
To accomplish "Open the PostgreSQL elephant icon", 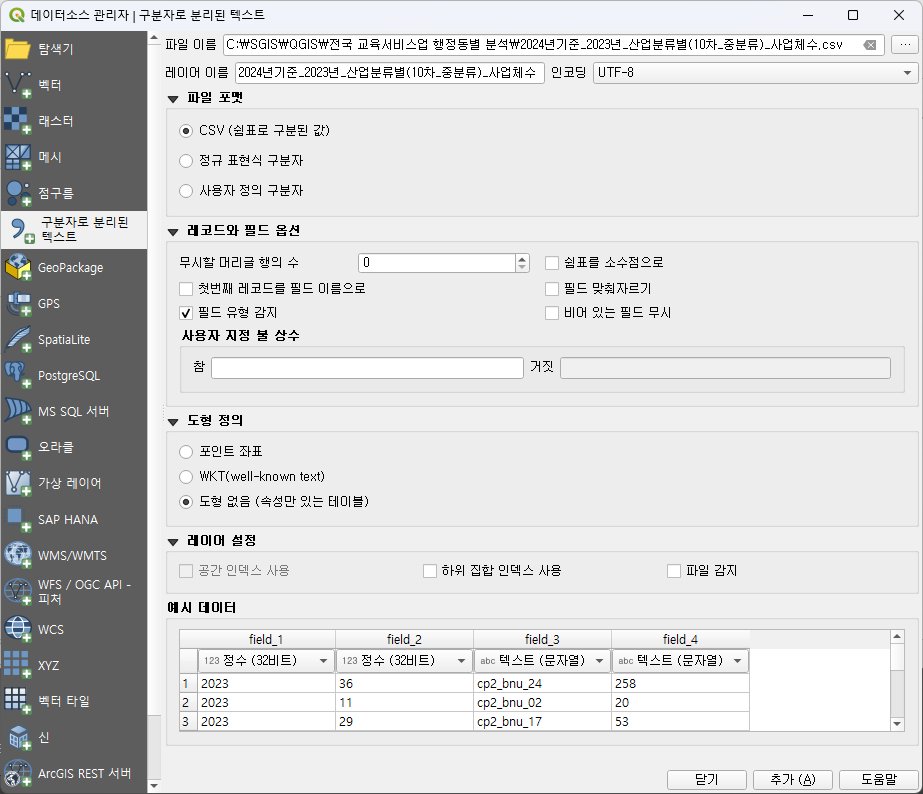I will 18,376.
